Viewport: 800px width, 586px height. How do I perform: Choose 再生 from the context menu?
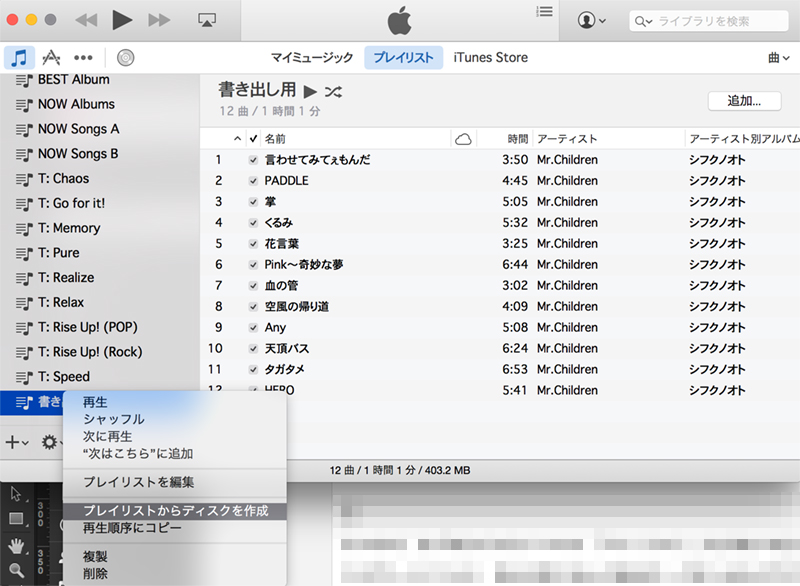tap(174, 402)
